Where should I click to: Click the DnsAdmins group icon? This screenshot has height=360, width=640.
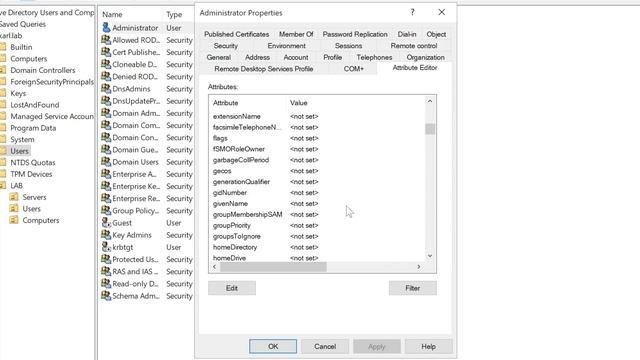(106, 89)
